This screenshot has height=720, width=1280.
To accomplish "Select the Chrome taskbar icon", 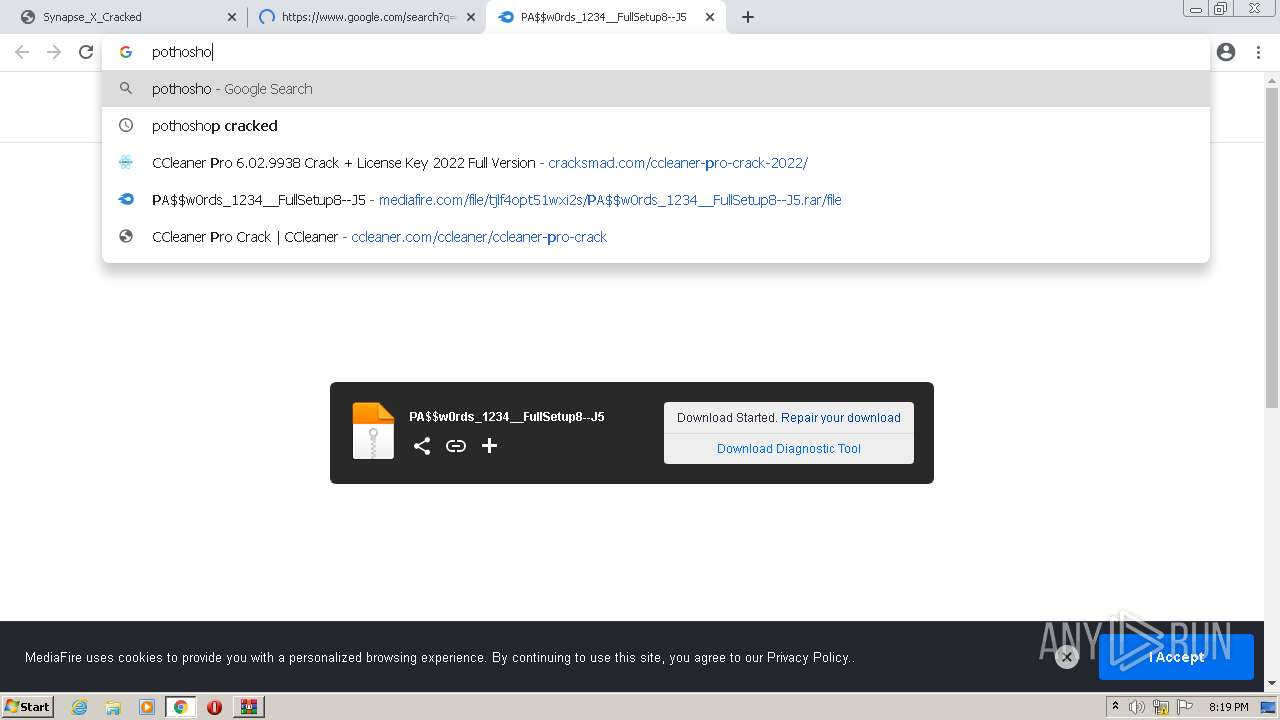I will click(x=180, y=707).
